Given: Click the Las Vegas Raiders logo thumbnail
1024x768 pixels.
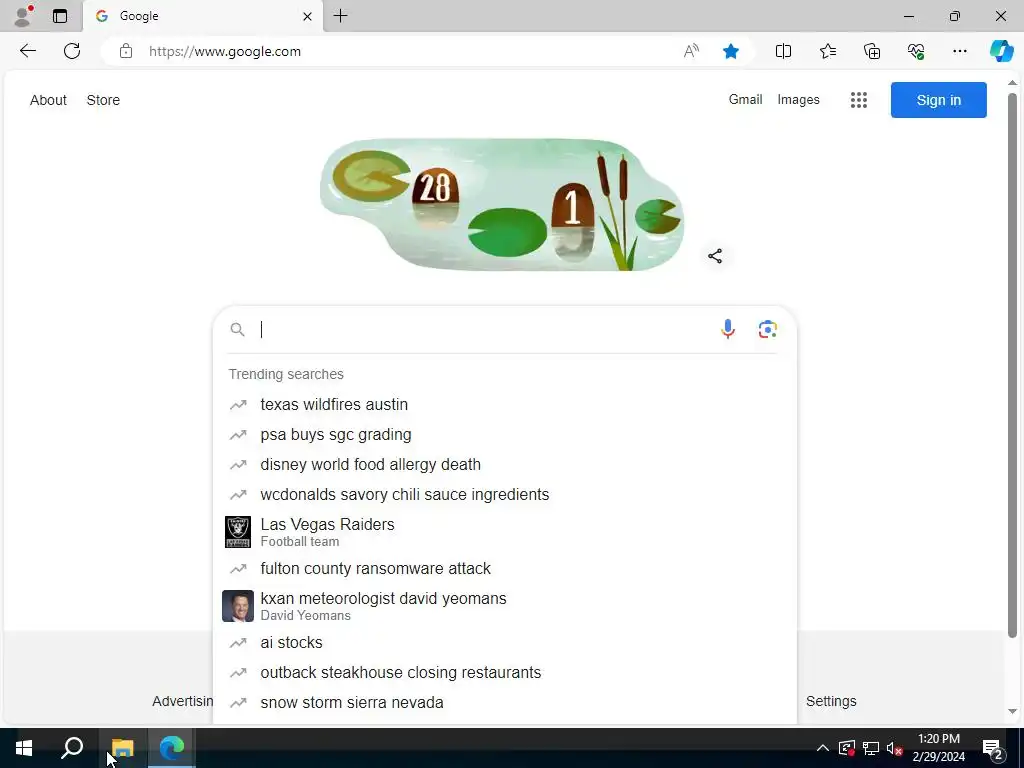Looking at the screenshot, I should coord(238,532).
